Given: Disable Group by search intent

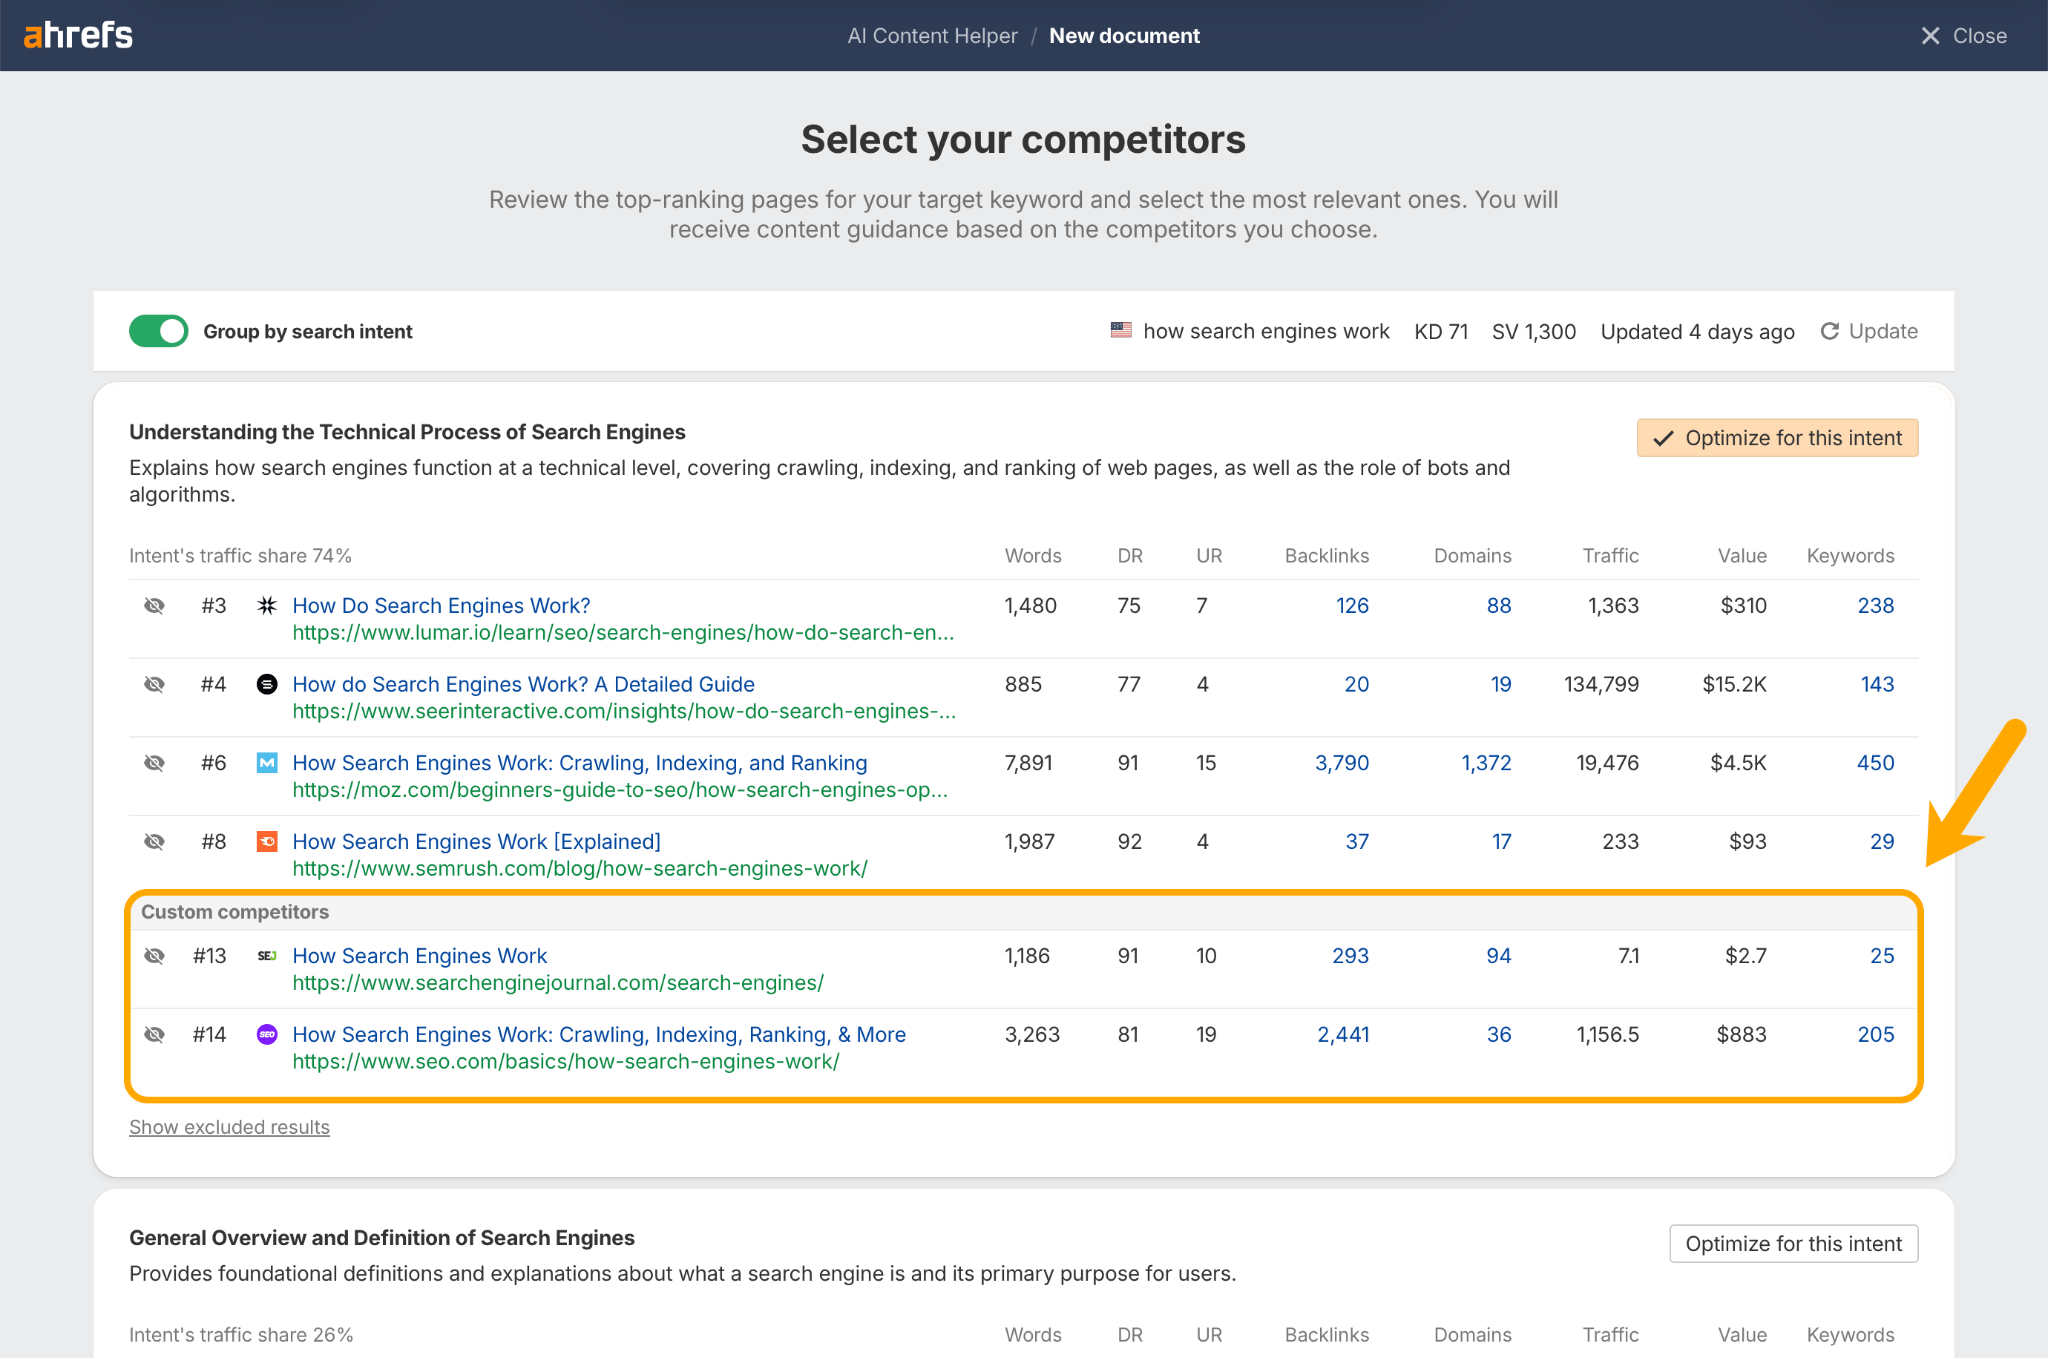Looking at the screenshot, I should (157, 331).
